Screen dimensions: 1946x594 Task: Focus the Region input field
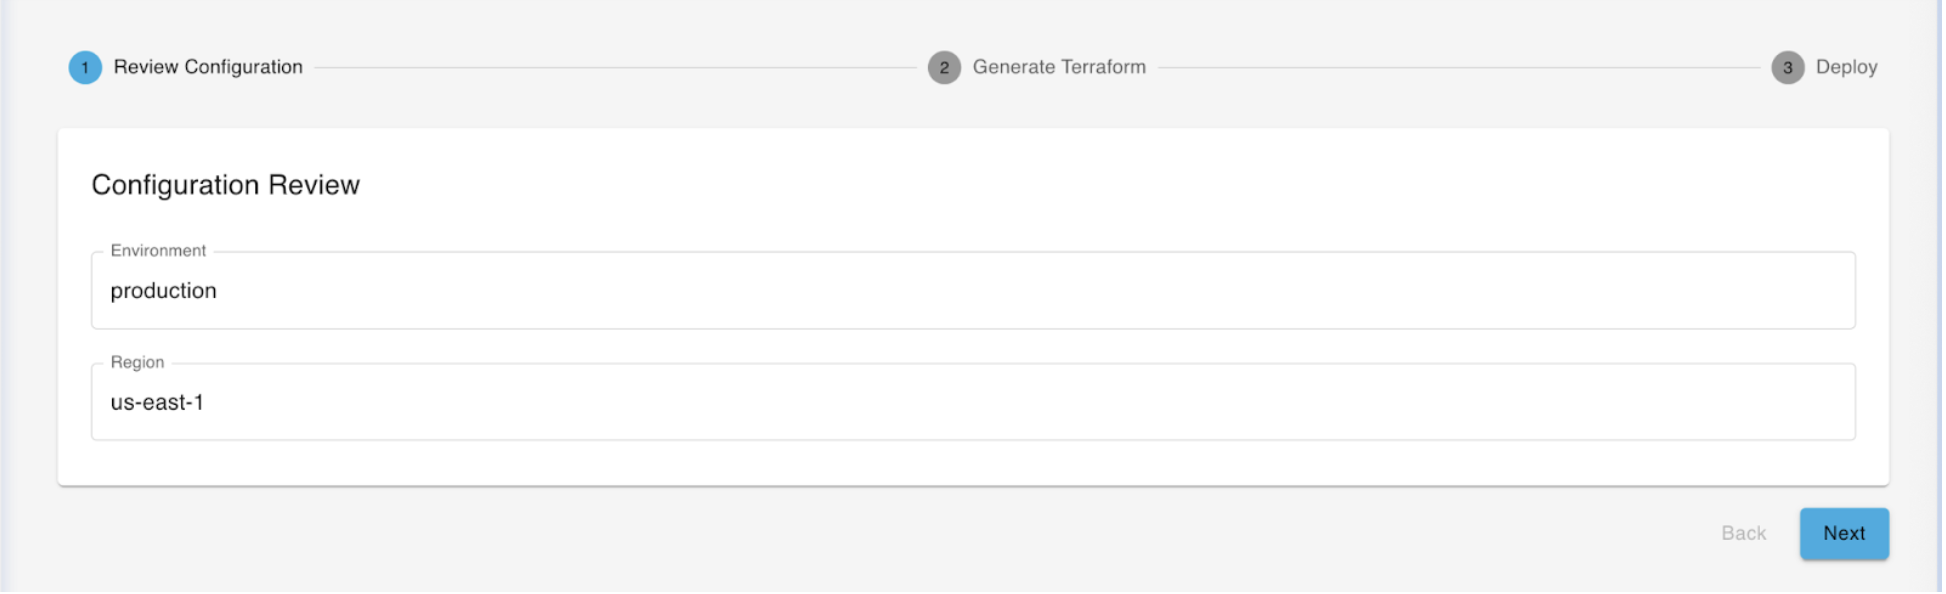coord(972,403)
